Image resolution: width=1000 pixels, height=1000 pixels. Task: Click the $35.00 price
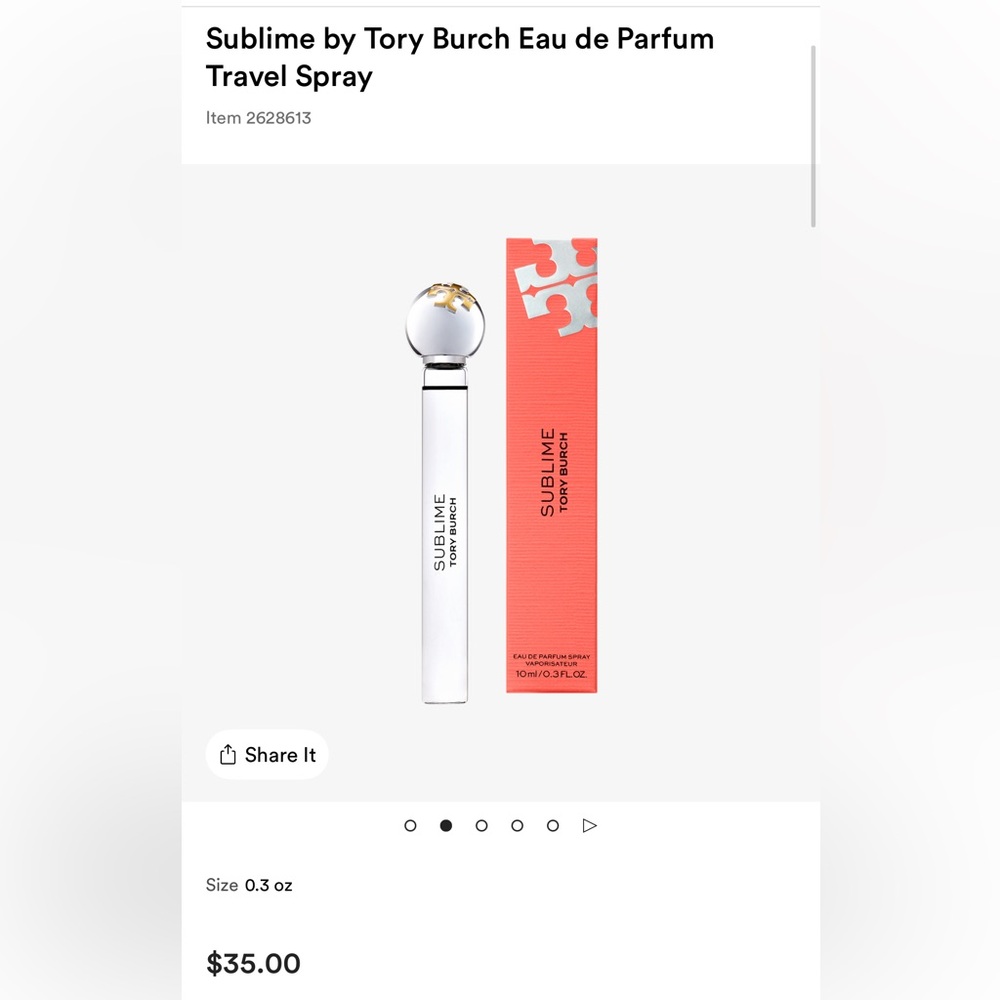pos(253,964)
